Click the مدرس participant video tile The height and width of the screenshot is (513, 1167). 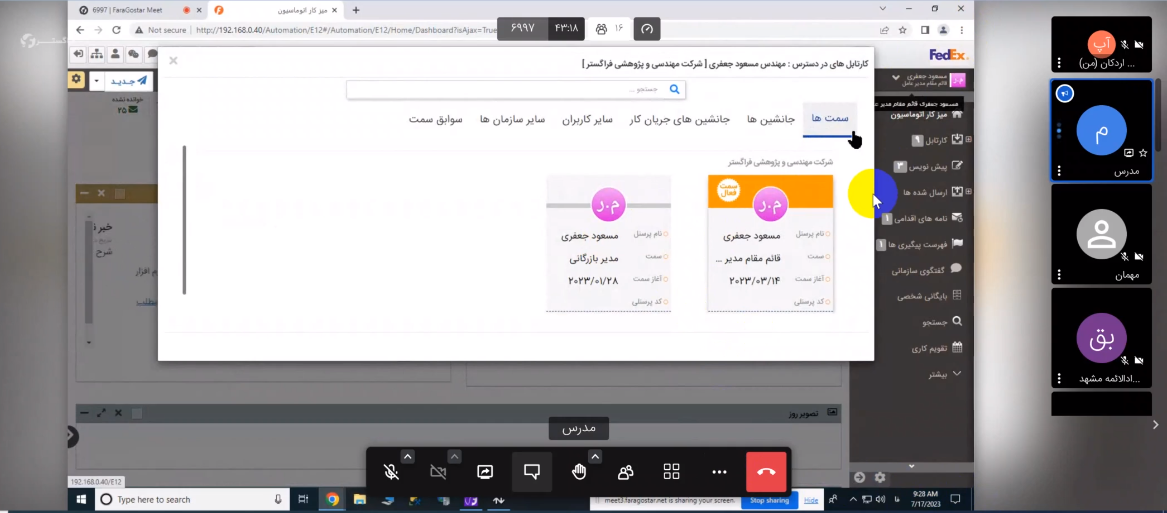pyautogui.click(x=1102, y=130)
